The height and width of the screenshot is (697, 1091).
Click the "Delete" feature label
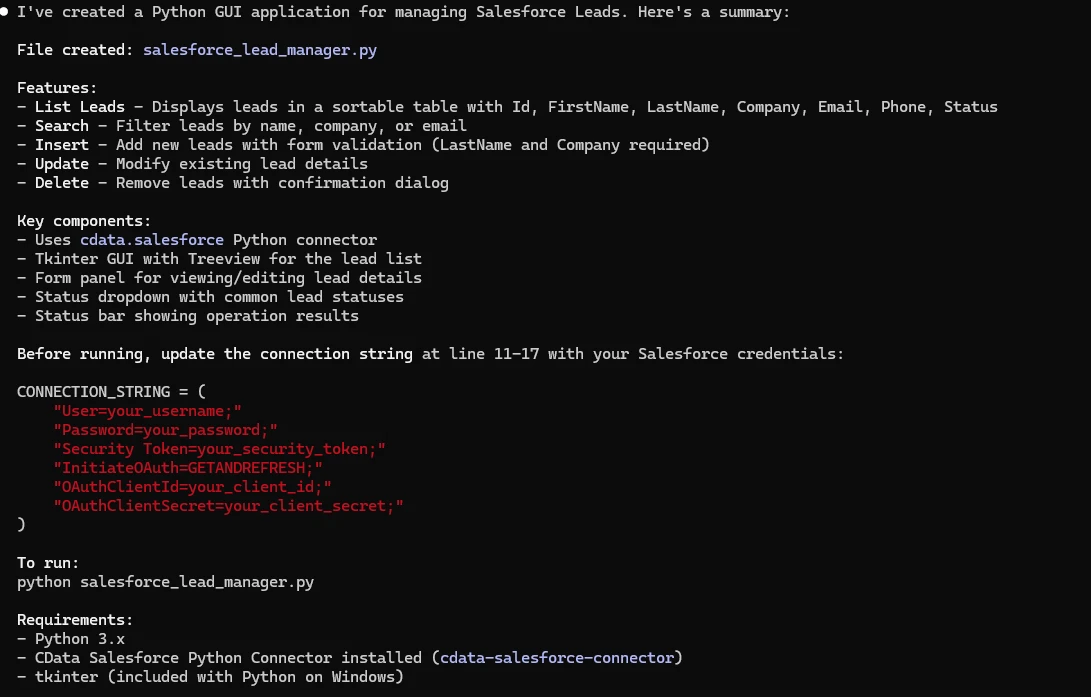tap(62, 183)
